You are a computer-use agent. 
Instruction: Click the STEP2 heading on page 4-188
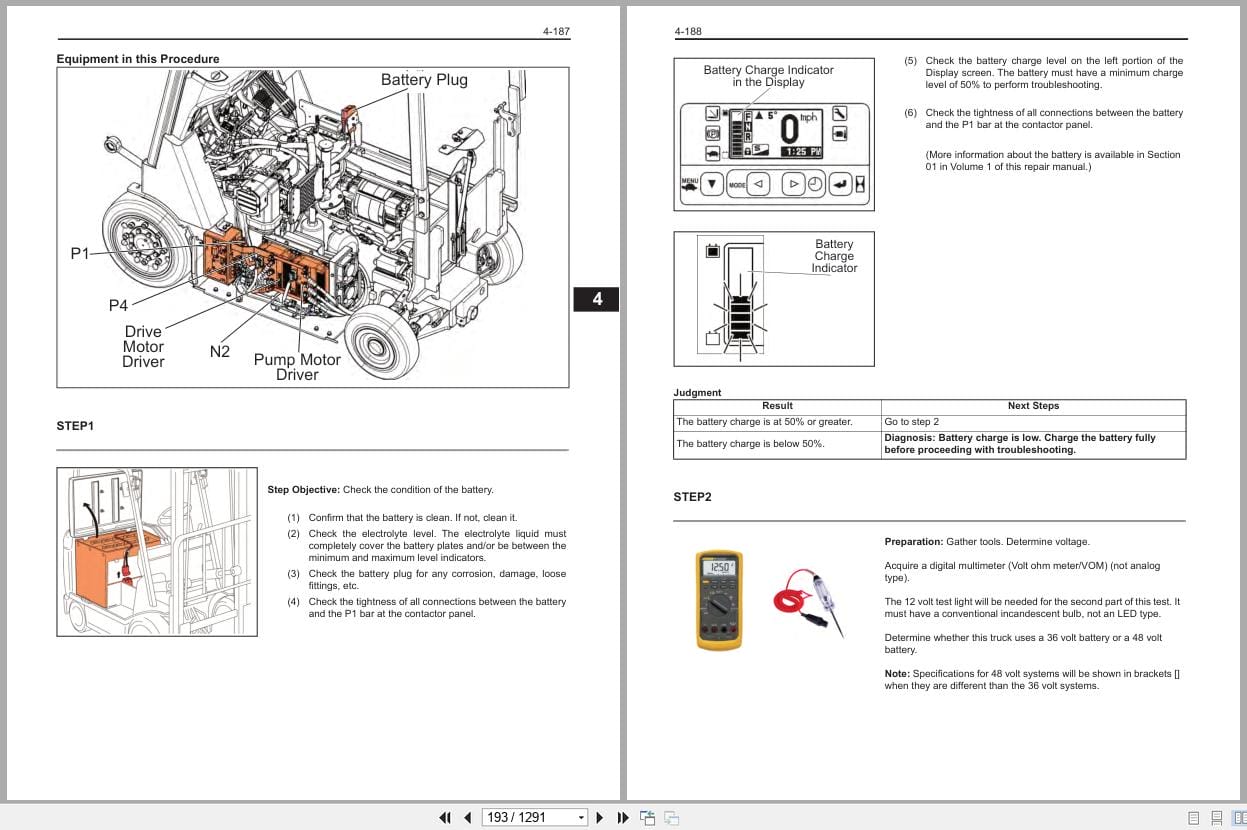coord(692,496)
